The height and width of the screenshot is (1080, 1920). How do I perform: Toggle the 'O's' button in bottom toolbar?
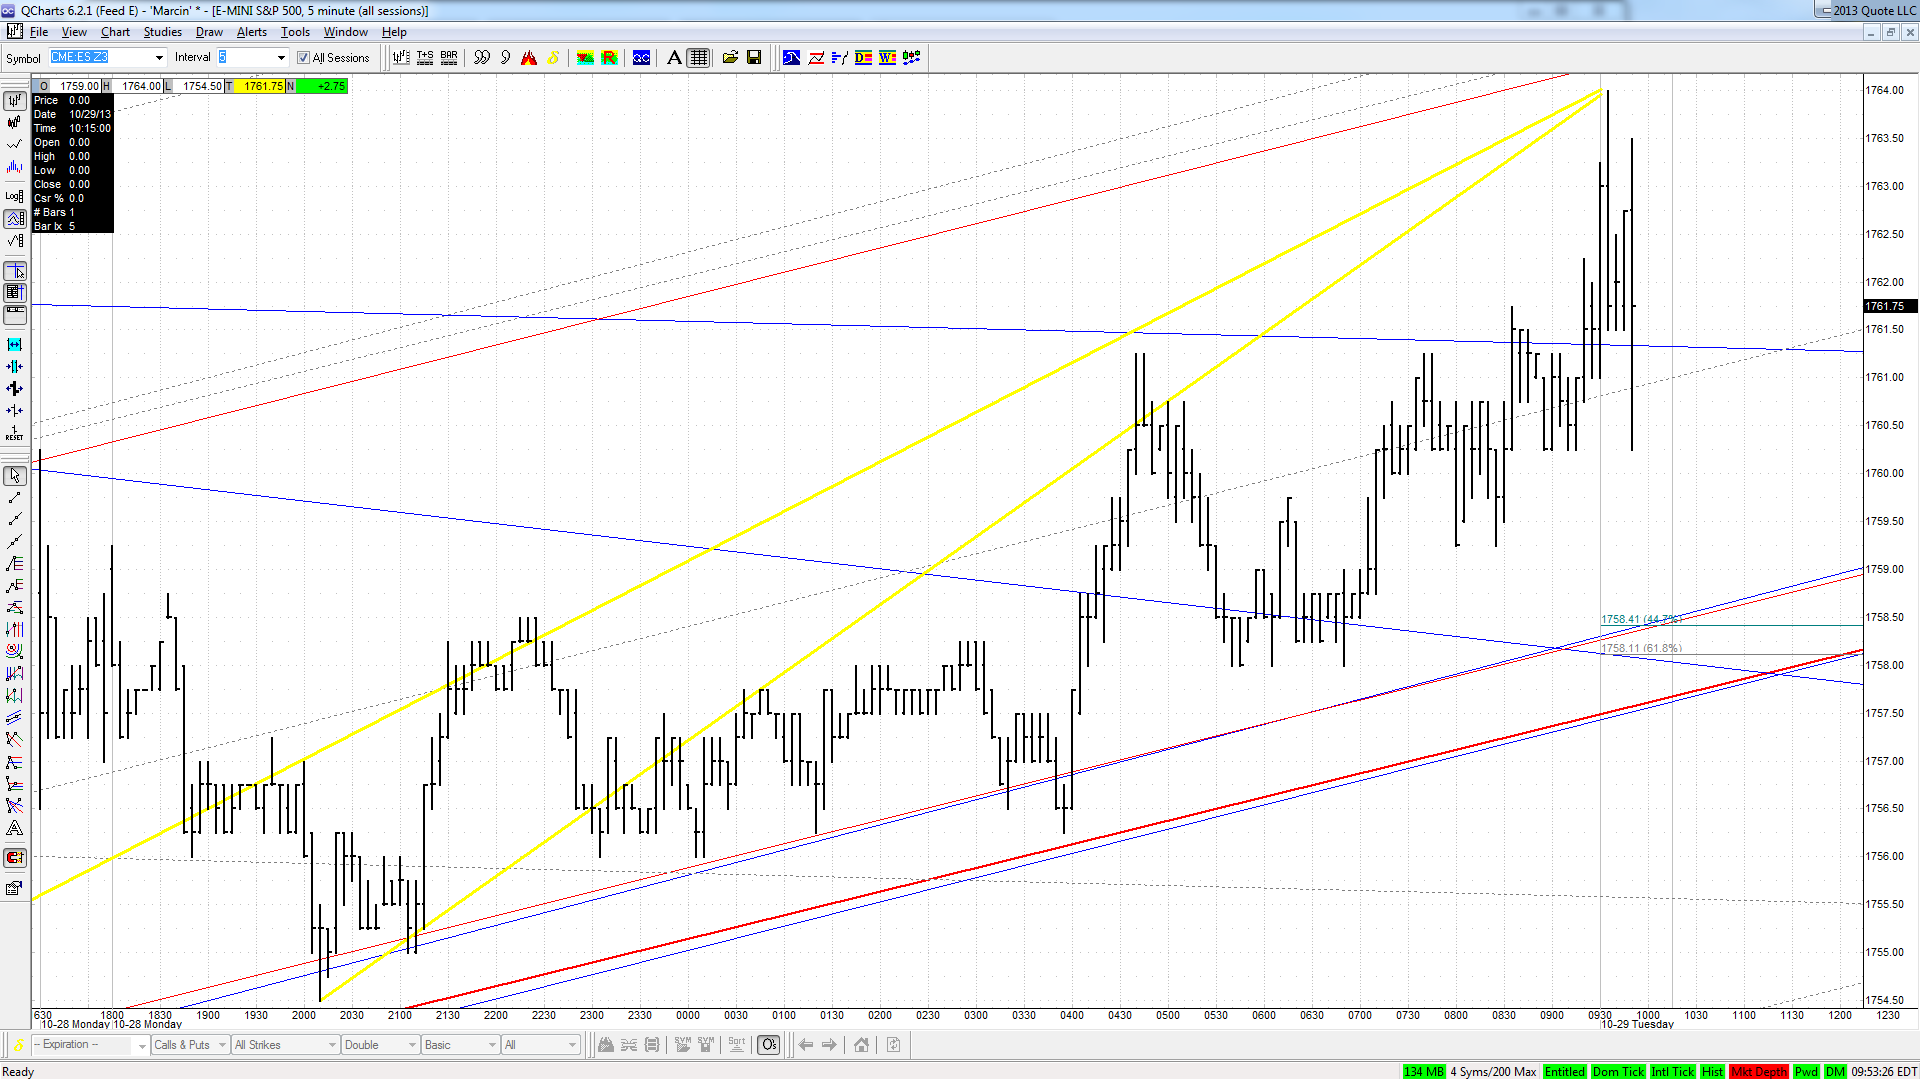click(x=768, y=1045)
